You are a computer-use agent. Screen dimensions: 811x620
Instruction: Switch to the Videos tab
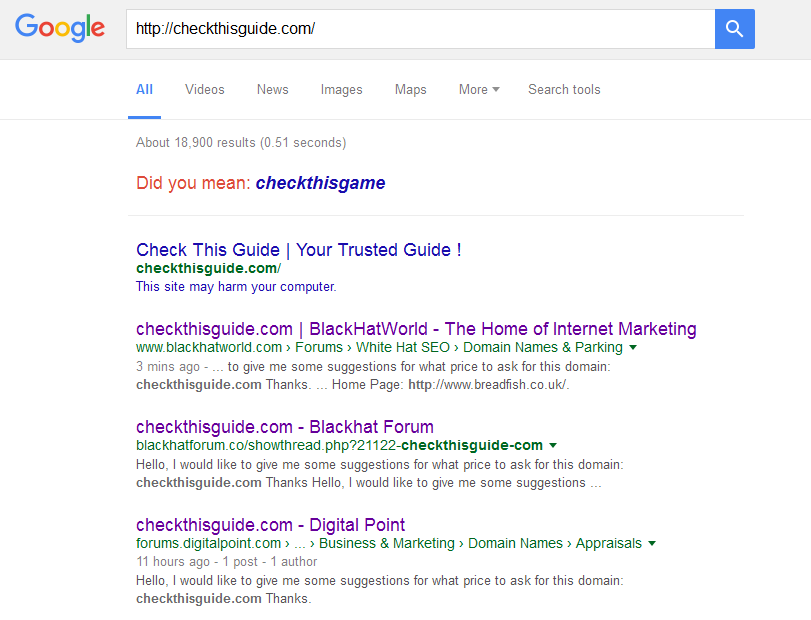pos(205,89)
